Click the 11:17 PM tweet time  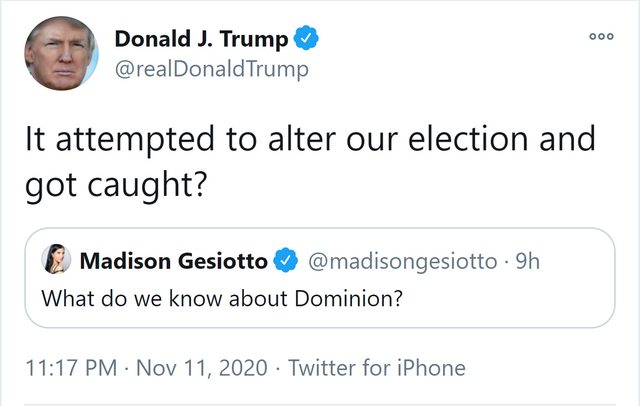click(67, 368)
